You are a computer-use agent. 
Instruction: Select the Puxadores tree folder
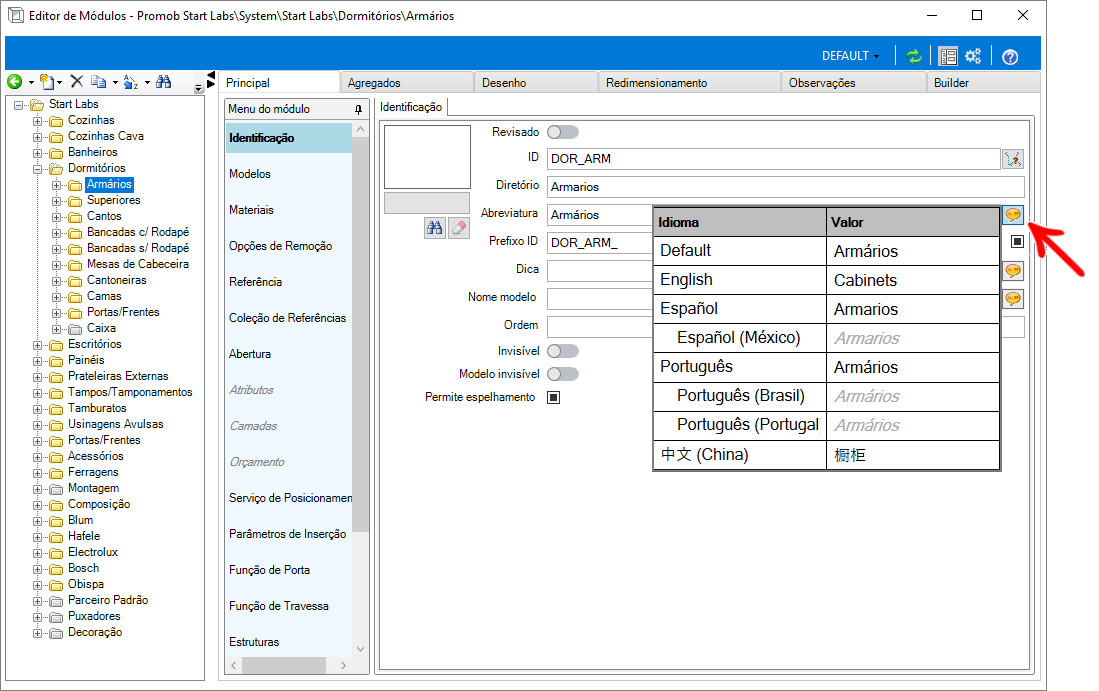tap(94, 616)
